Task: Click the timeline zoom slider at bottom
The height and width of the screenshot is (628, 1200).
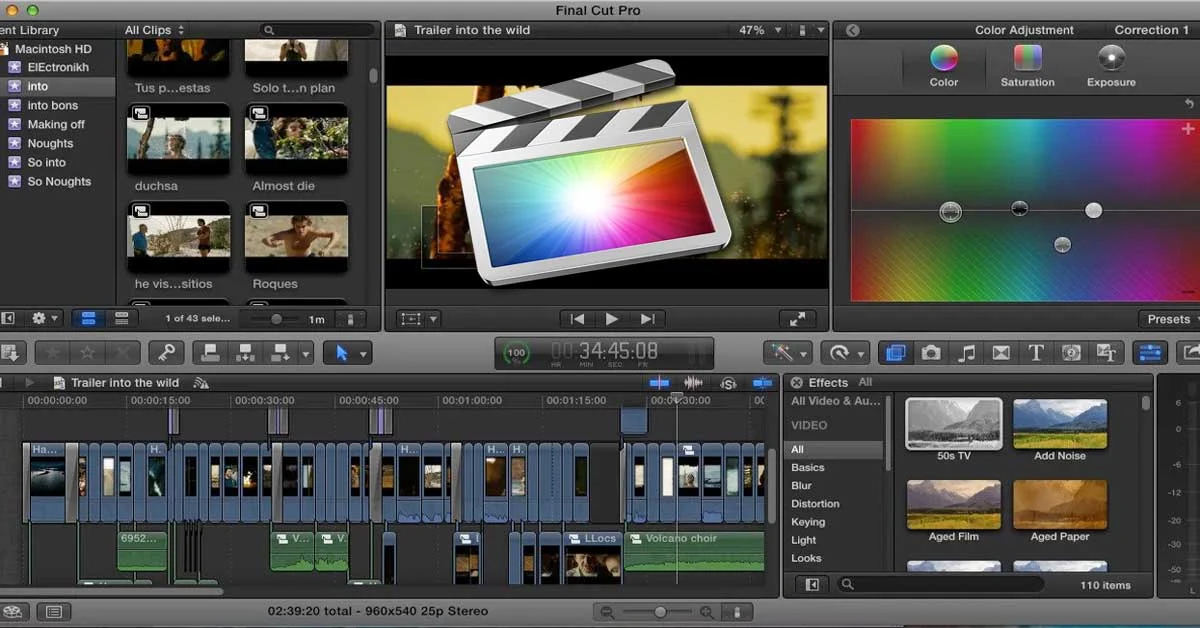Action: click(660, 611)
